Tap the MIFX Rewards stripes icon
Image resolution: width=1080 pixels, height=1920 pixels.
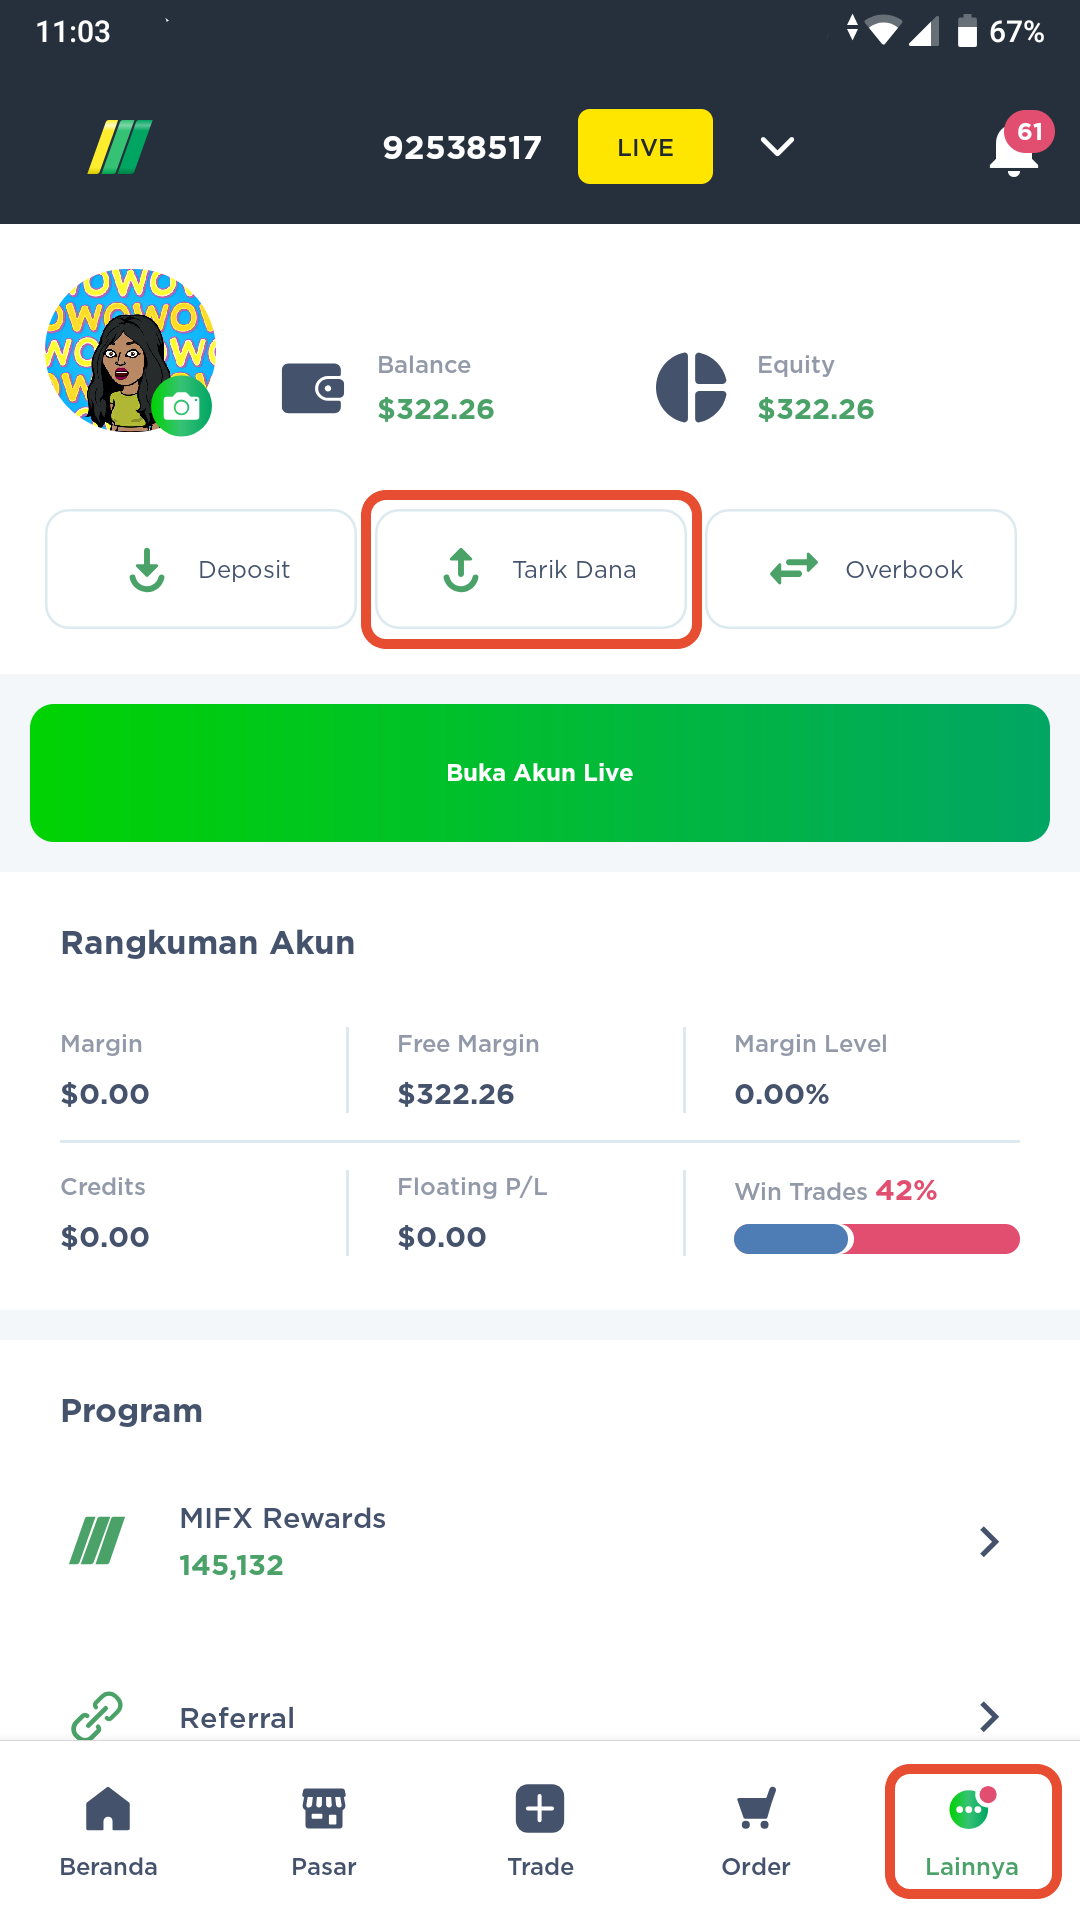click(x=97, y=1541)
